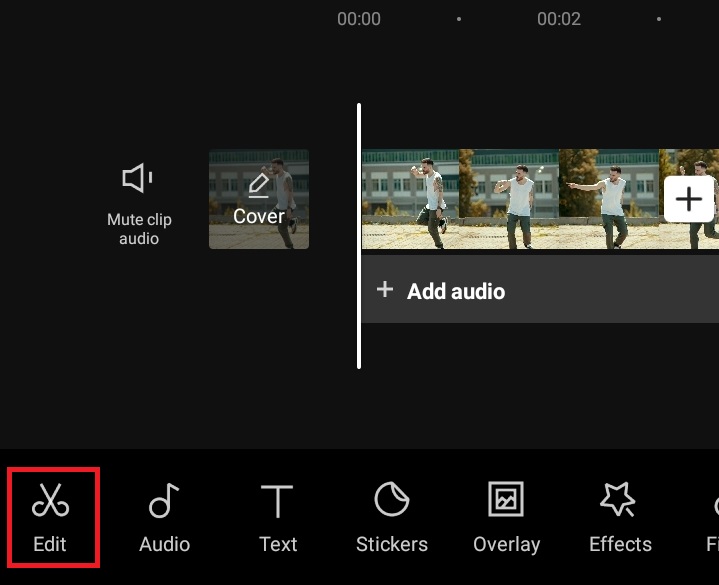Screen dimensions: 719x585
Task: Open the Audio music note tool
Action: pyautogui.click(x=165, y=518)
